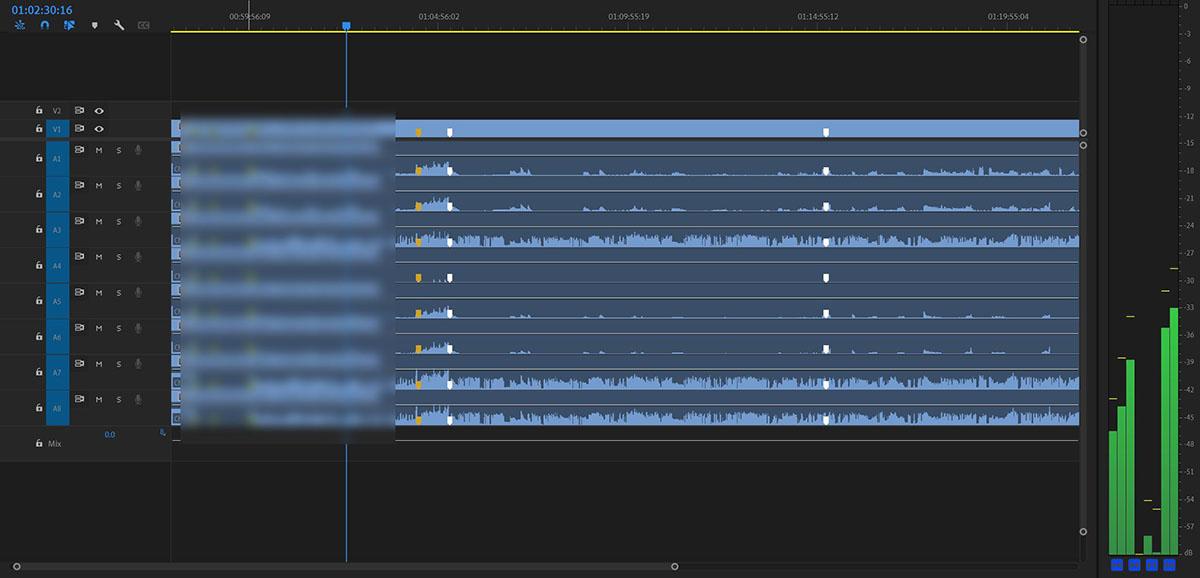Solo third channel under audio meters

[x=1152, y=565]
